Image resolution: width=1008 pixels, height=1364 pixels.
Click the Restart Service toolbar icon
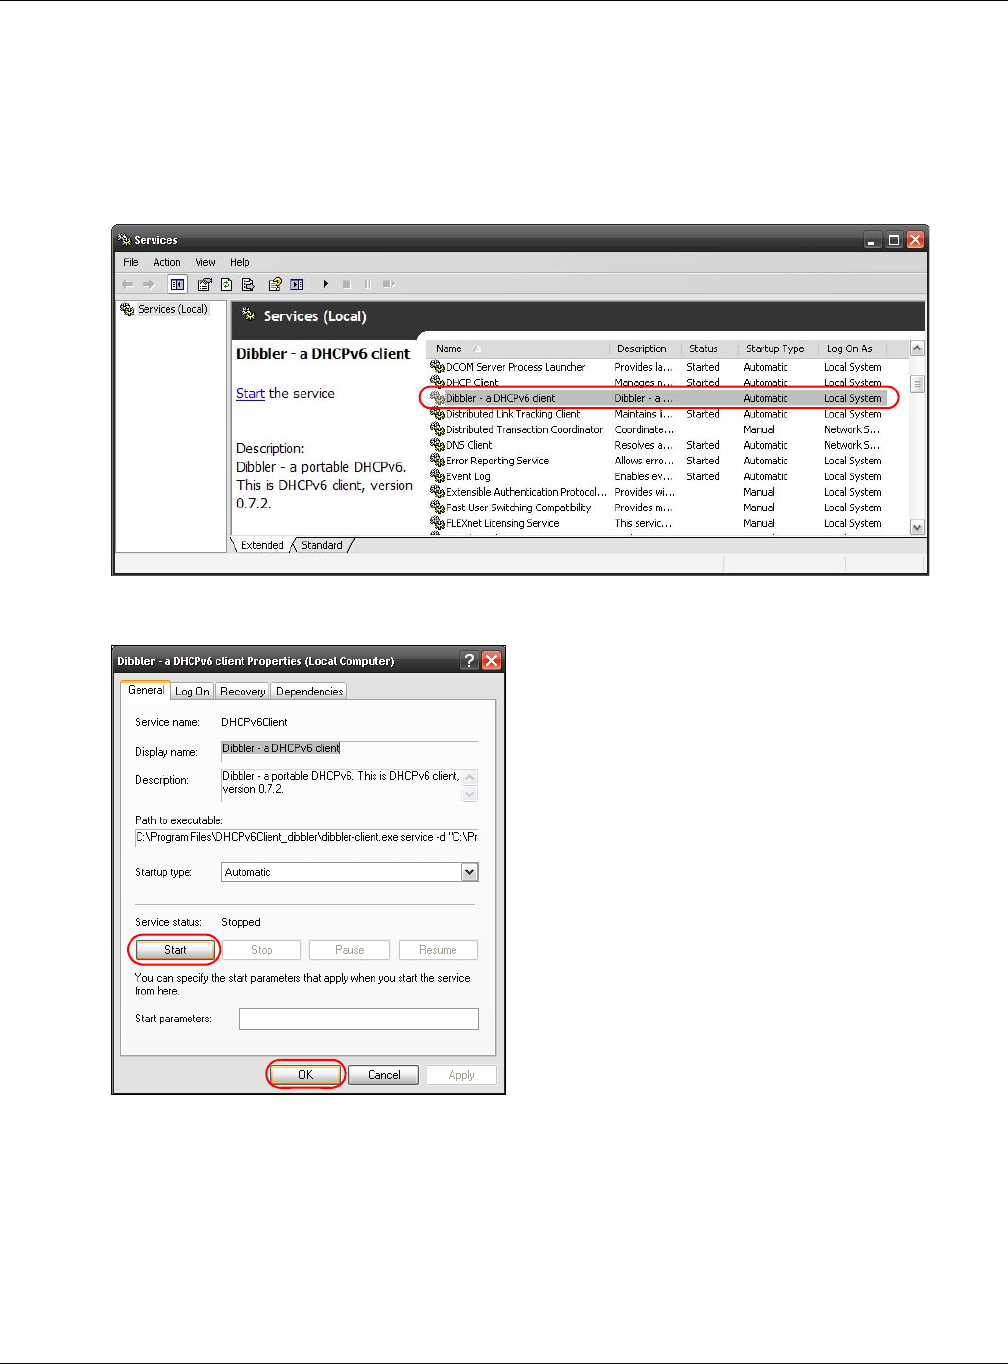click(x=389, y=284)
